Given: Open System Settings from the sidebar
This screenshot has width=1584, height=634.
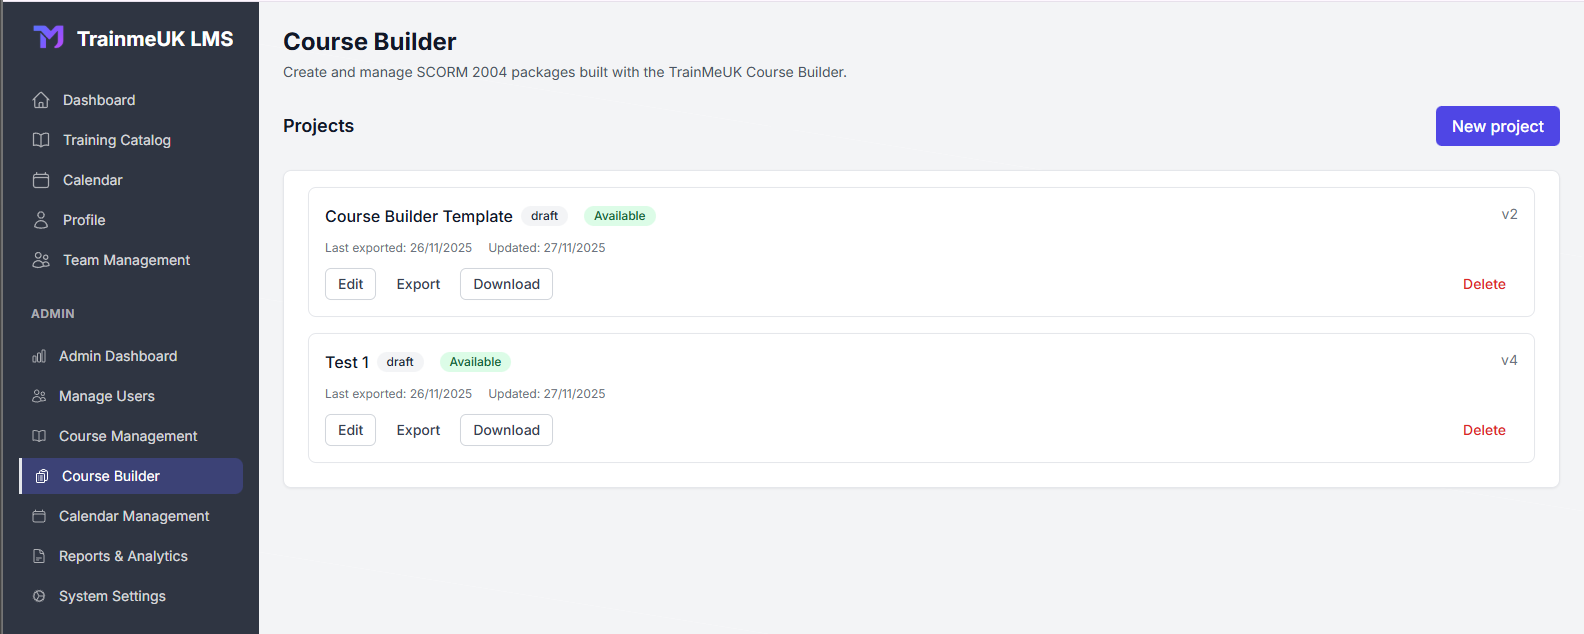Looking at the screenshot, I should coord(112,596).
